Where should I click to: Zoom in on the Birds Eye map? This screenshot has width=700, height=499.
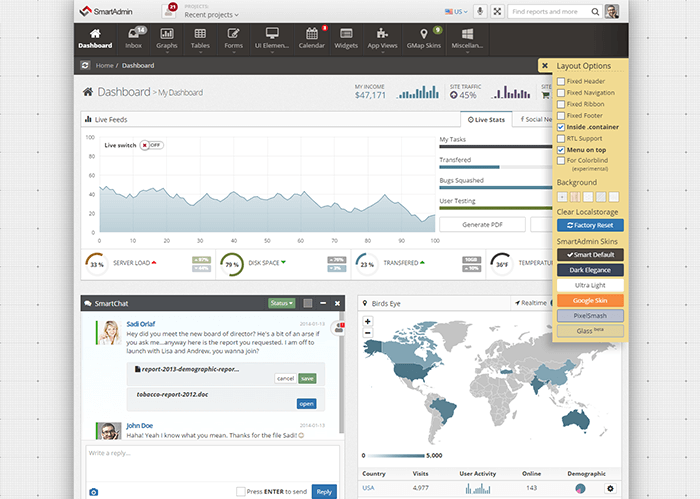[x=369, y=321]
